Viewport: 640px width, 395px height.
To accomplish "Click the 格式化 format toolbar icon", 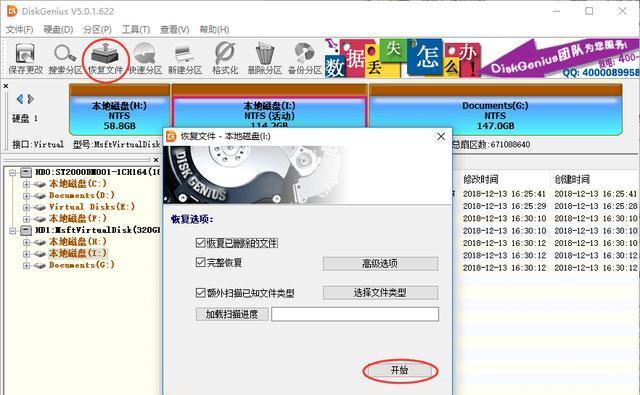I will tap(225, 59).
